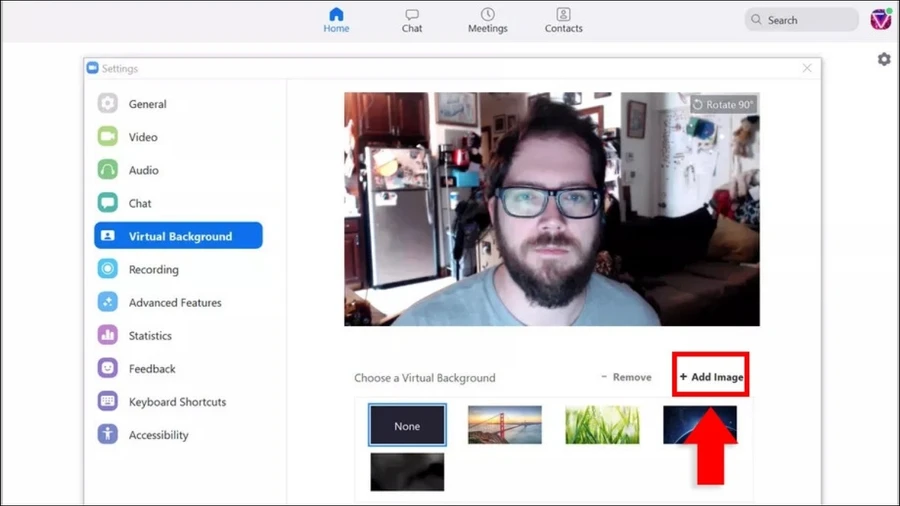The width and height of the screenshot is (900, 506).
Task: Open the Statistics bar chart icon
Action: coord(107,335)
